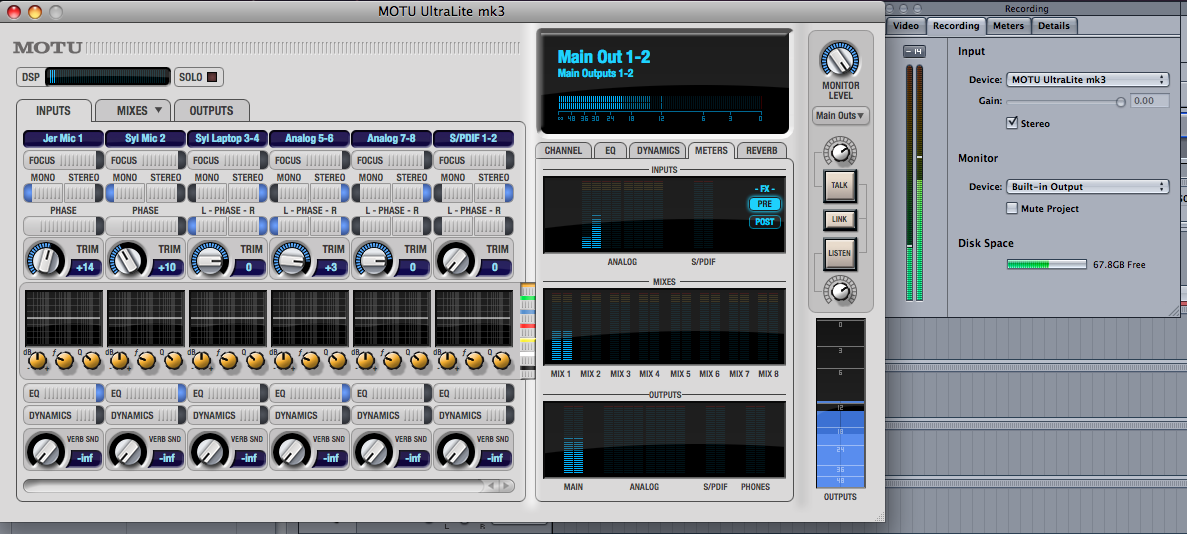
Task: Turn the knob below the LISTEN button
Action: [840, 289]
